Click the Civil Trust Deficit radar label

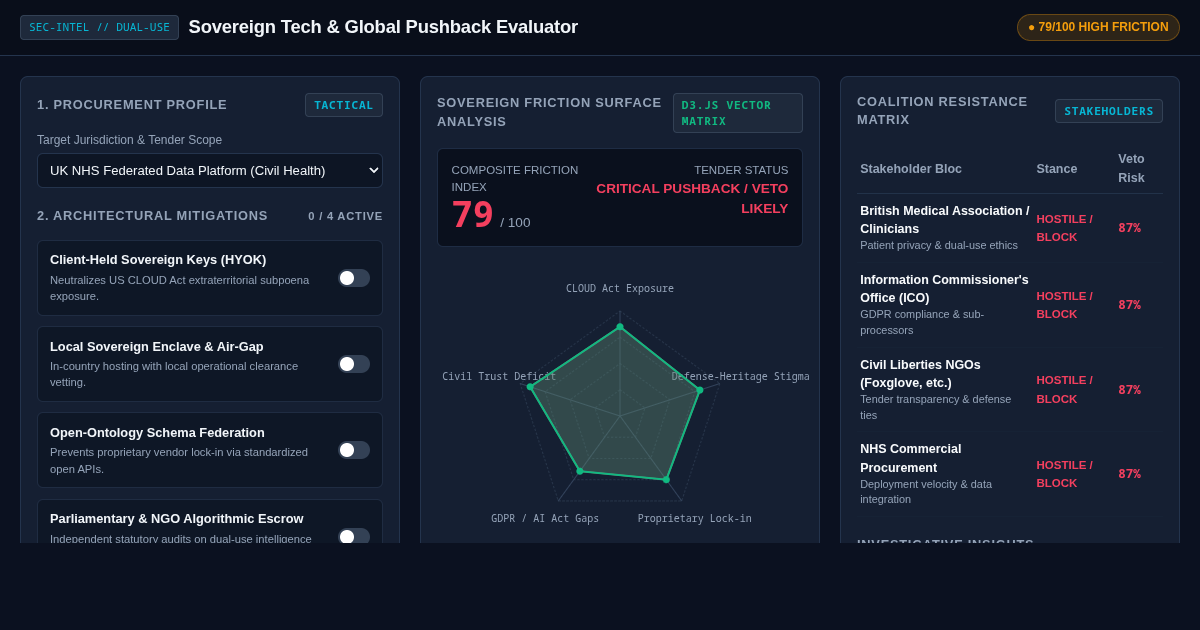pos(499,377)
